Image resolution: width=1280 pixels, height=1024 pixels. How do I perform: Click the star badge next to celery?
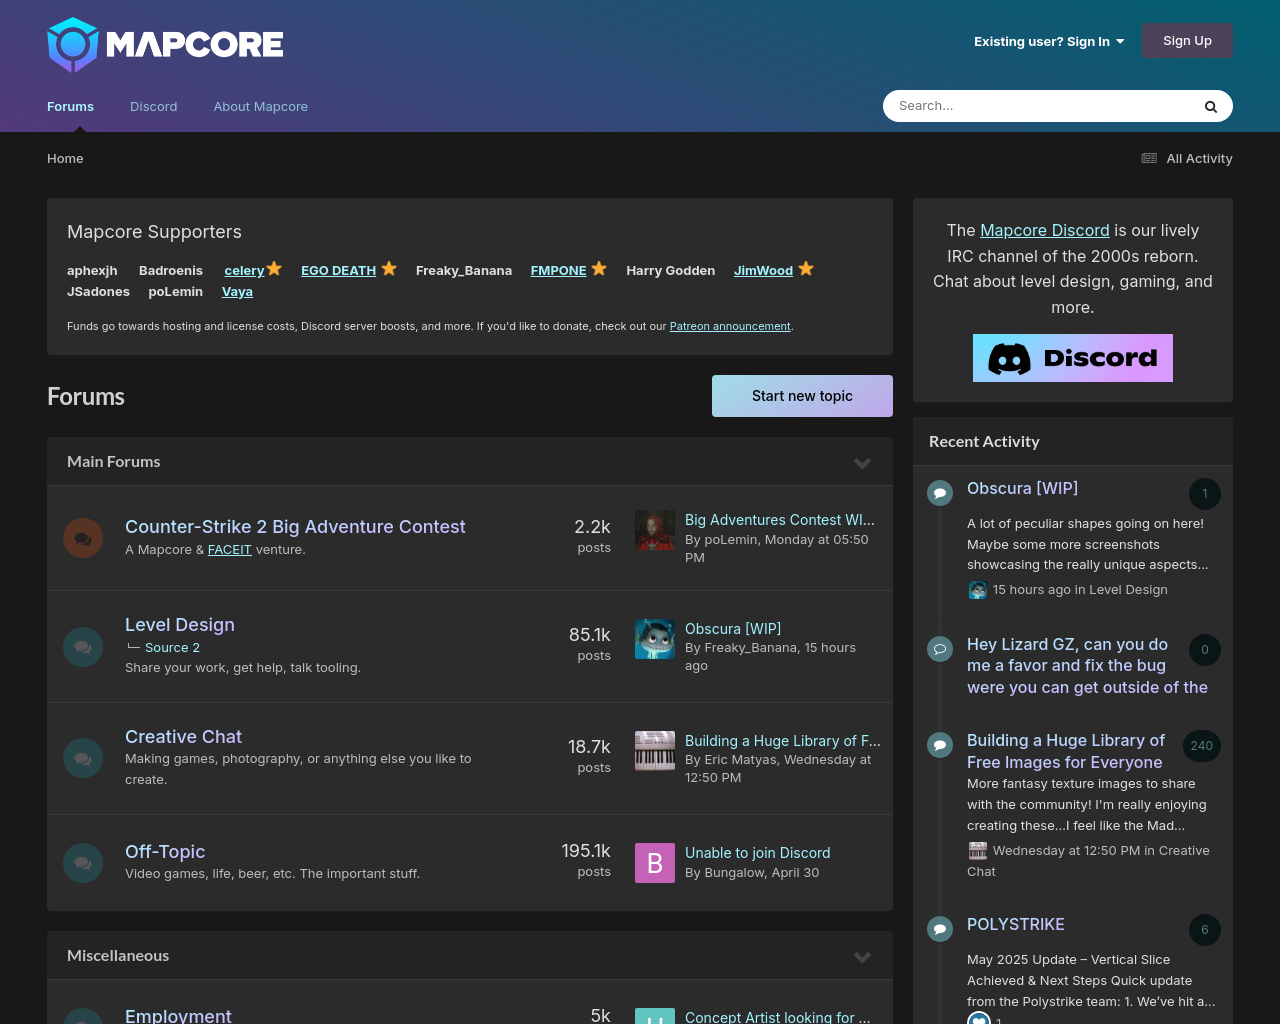[x=275, y=268]
